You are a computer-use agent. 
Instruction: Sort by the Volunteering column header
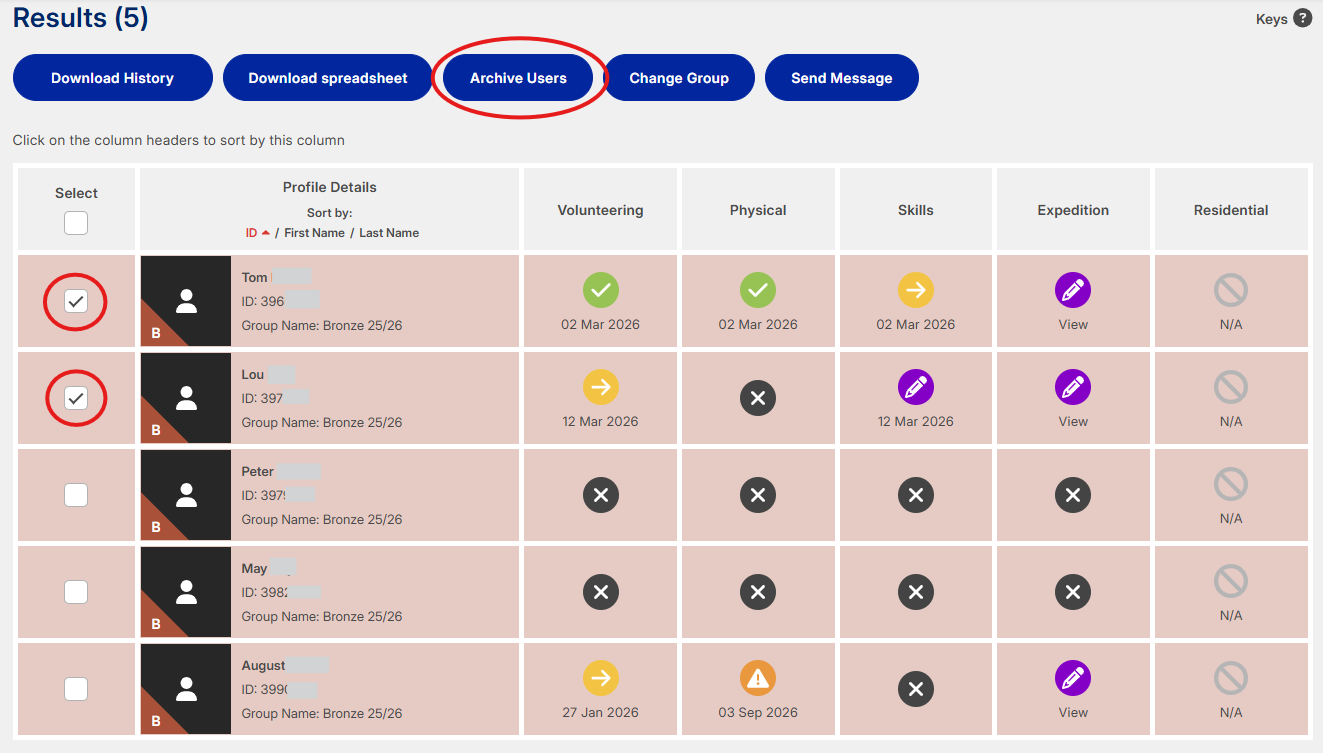coord(600,210)
